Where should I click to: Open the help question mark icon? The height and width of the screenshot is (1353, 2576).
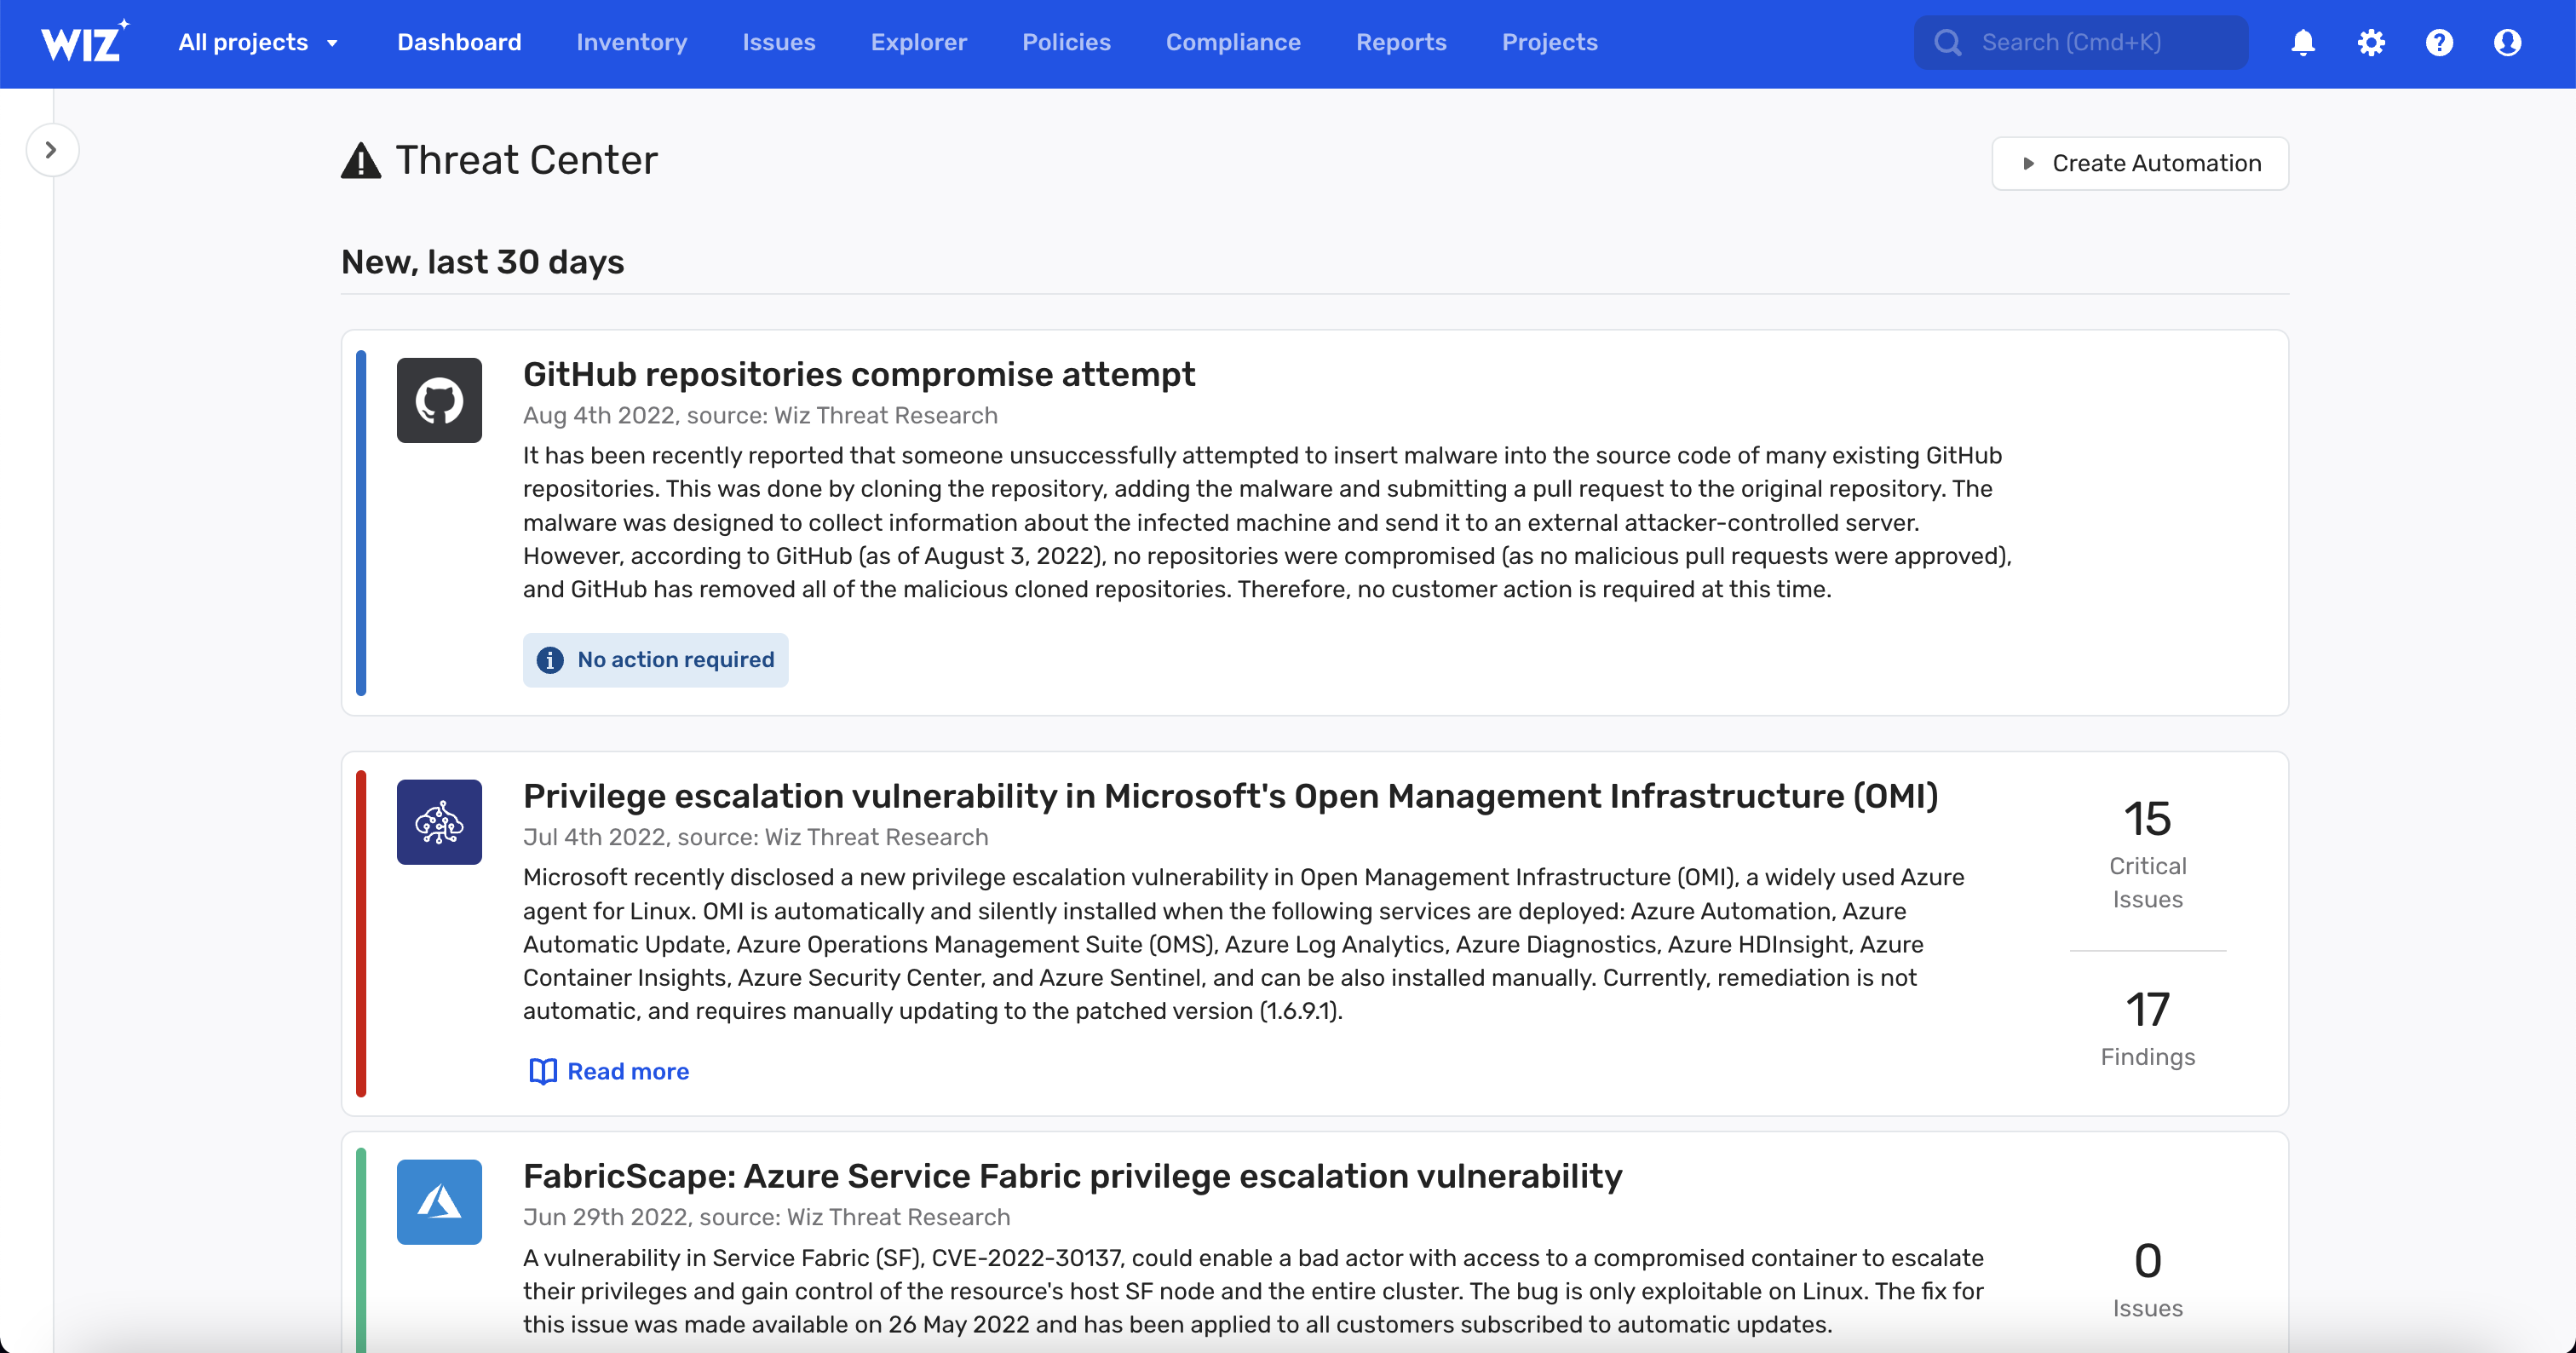pos(2439,42)
